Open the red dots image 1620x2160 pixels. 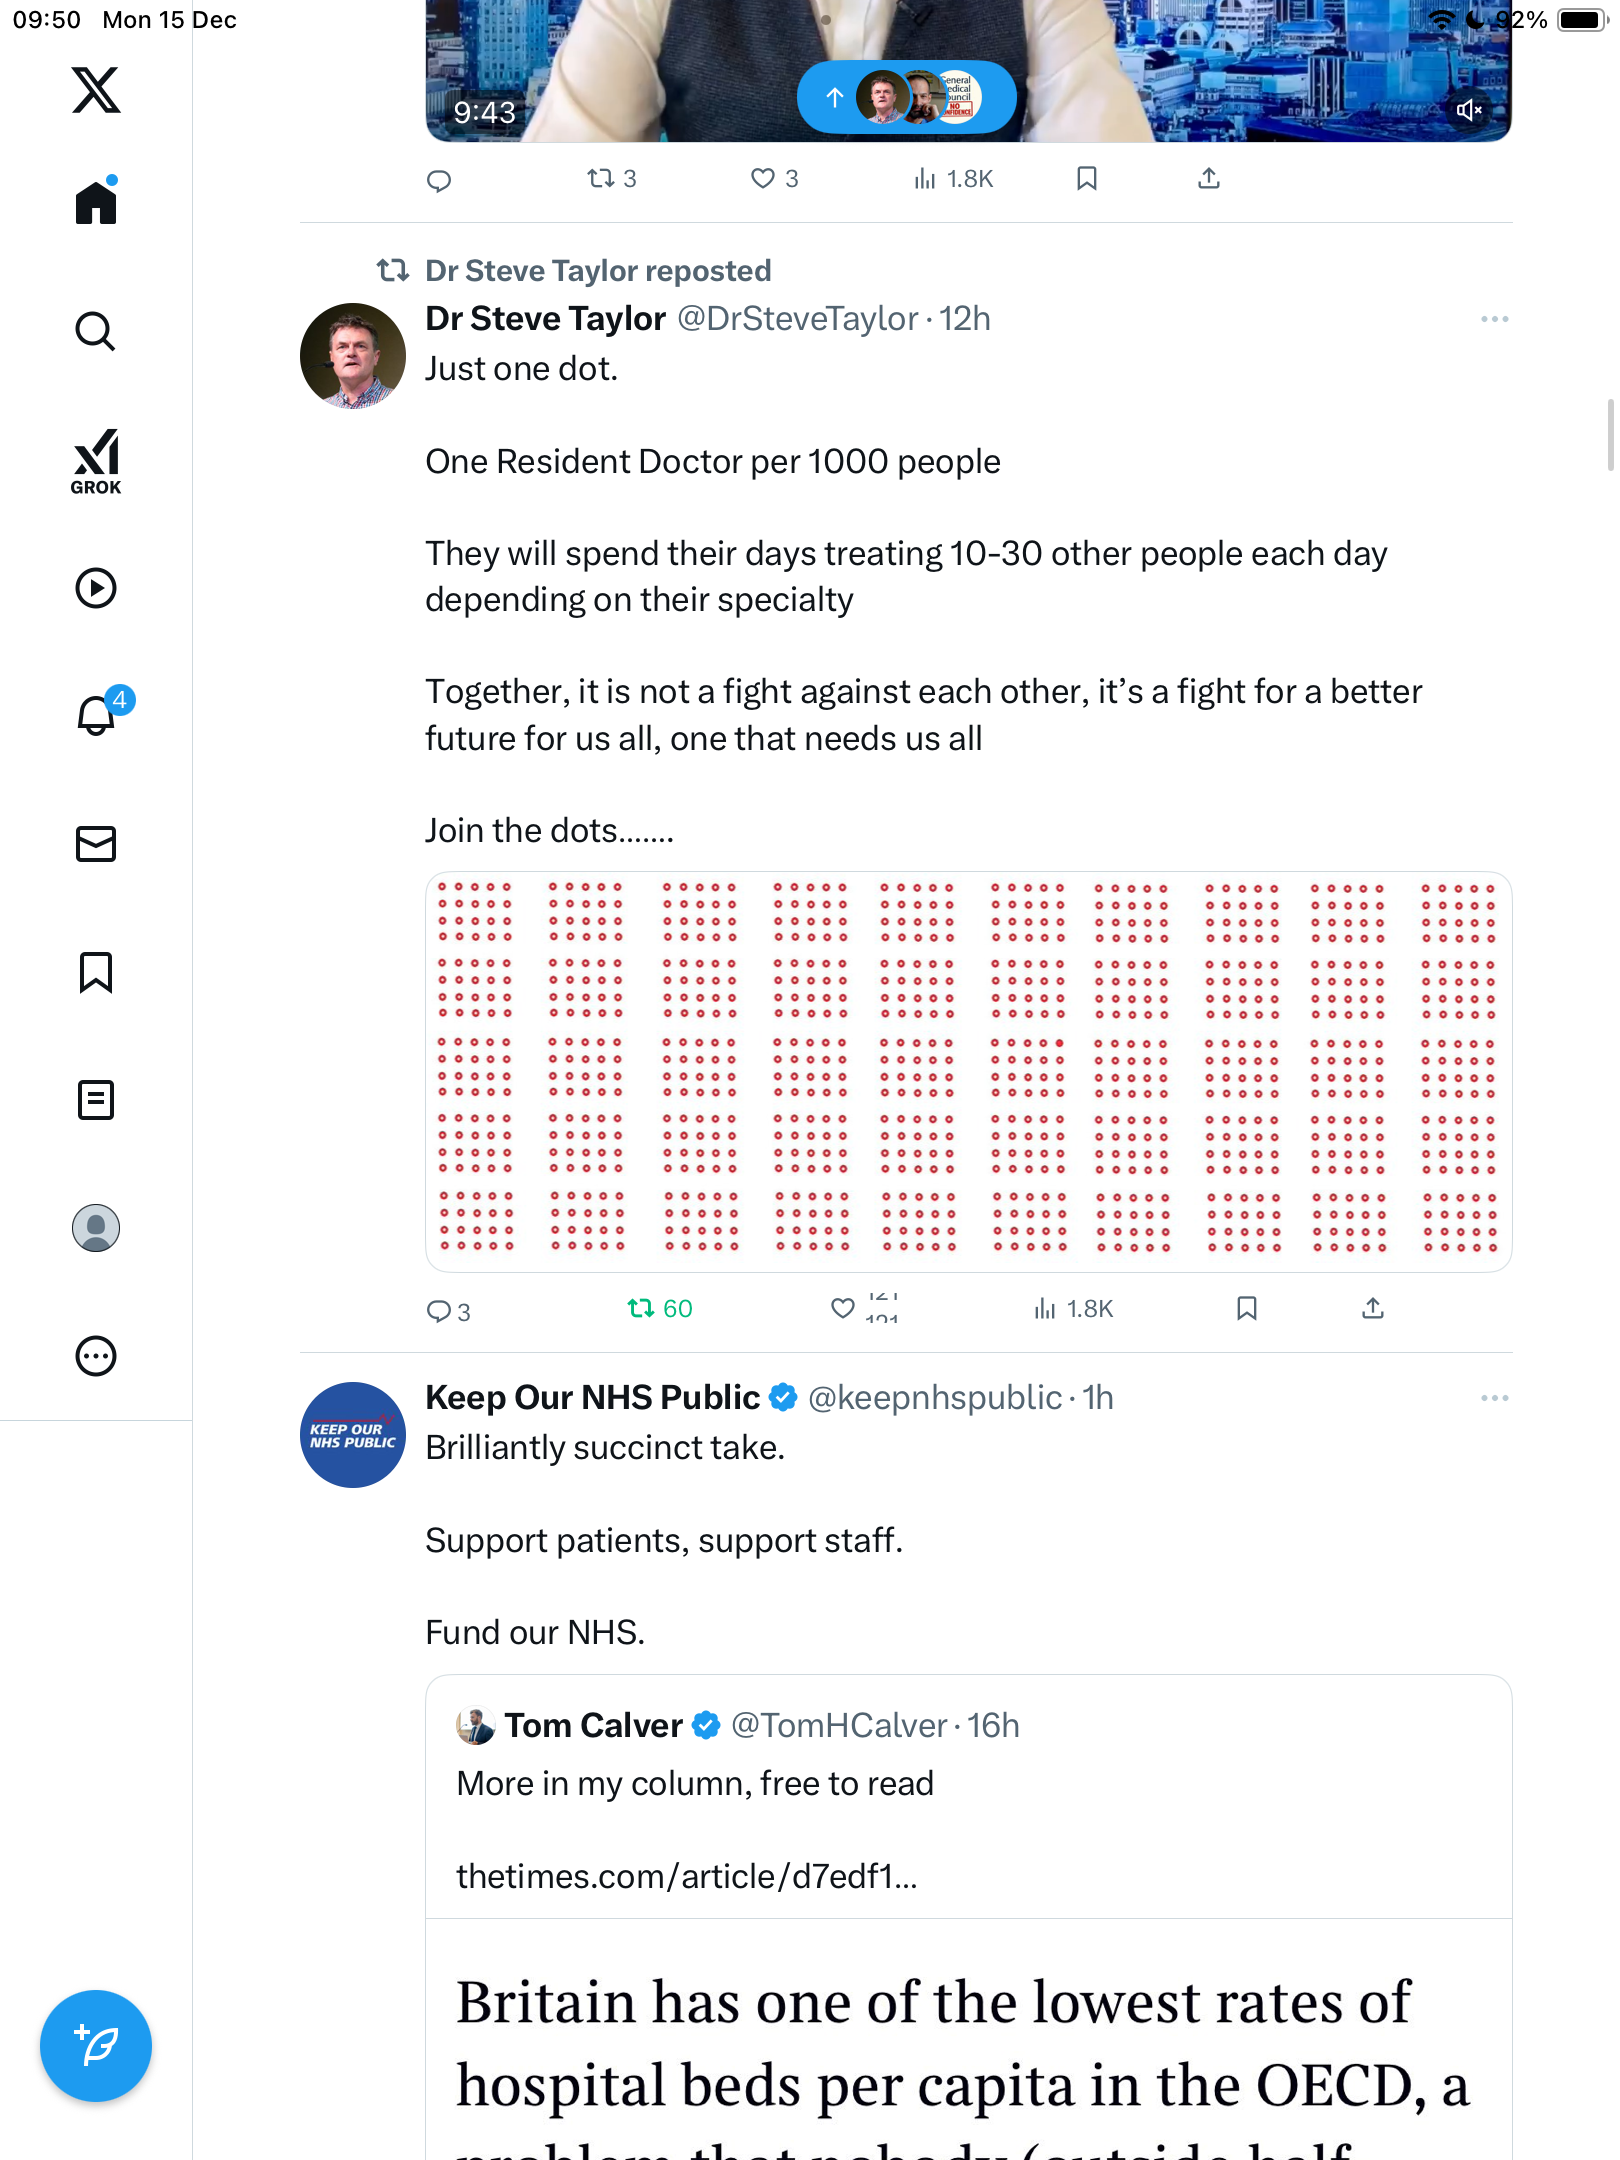[968, 1072]
